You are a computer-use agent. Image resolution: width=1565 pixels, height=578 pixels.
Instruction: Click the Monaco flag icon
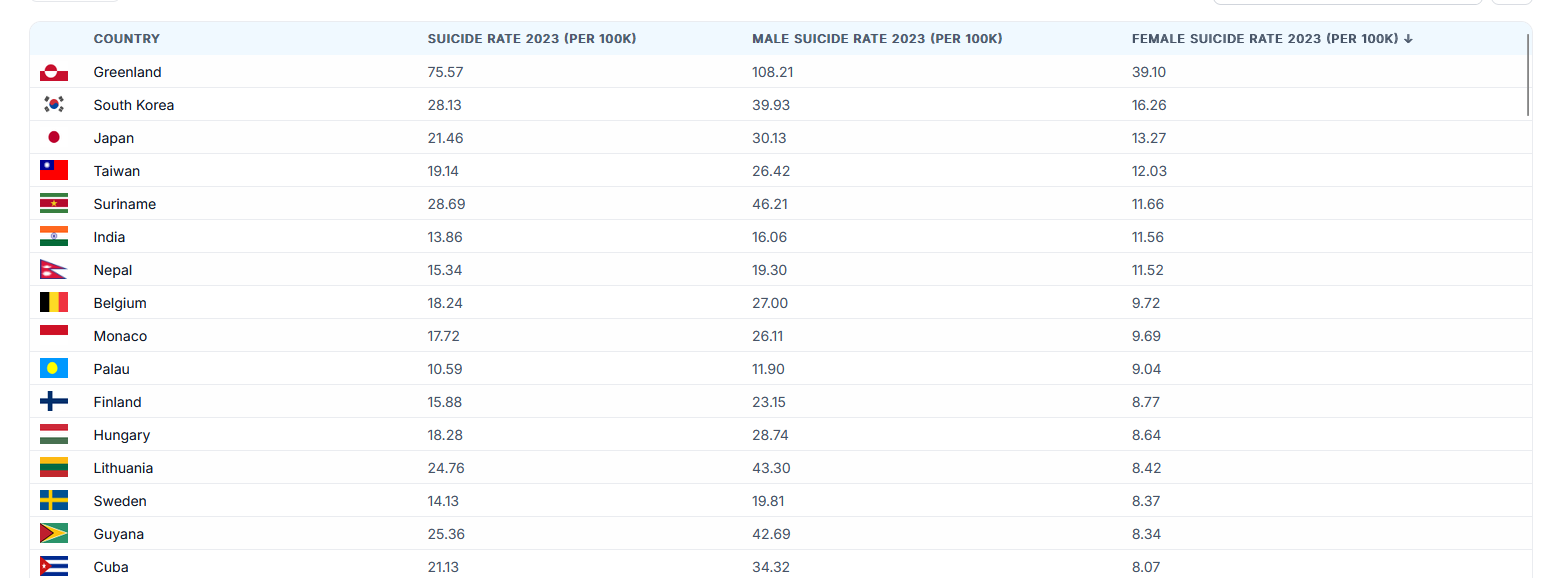click(x=54, y=336)
